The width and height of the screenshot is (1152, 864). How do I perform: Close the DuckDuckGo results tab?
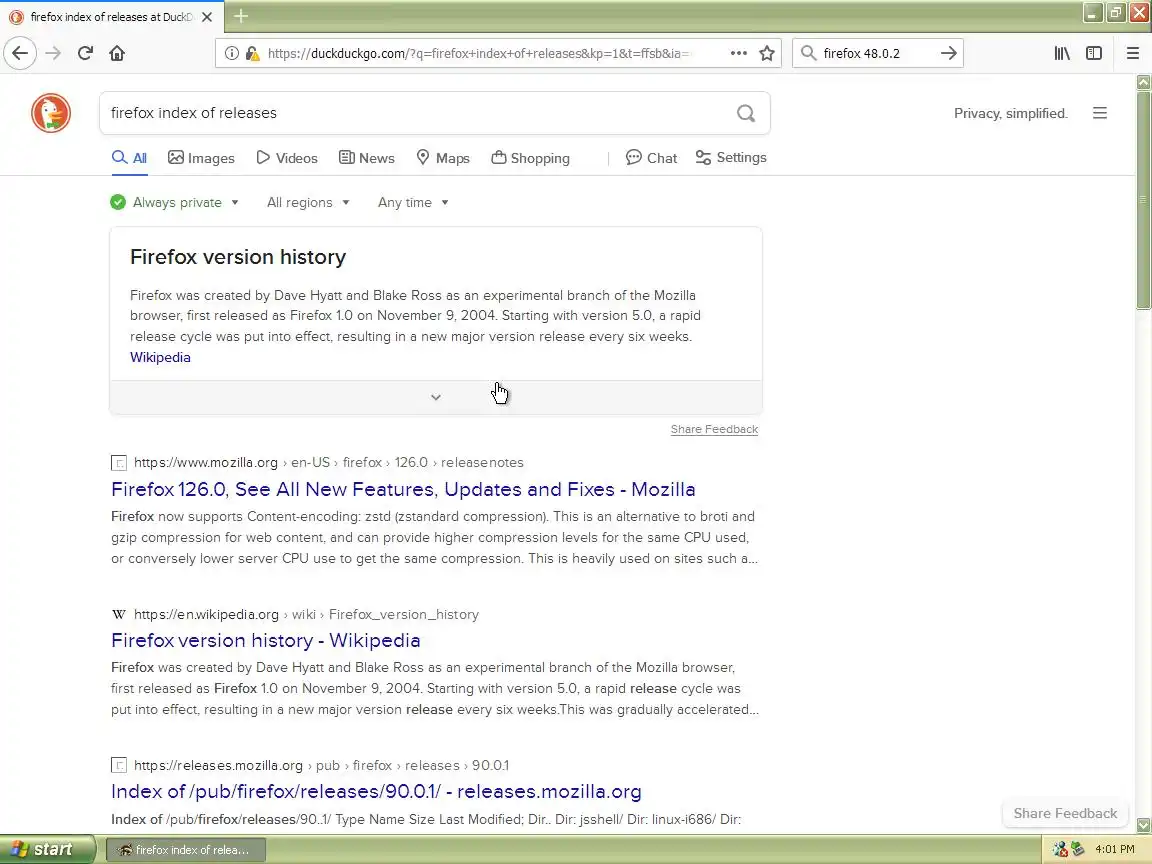[x=207, y=16]
